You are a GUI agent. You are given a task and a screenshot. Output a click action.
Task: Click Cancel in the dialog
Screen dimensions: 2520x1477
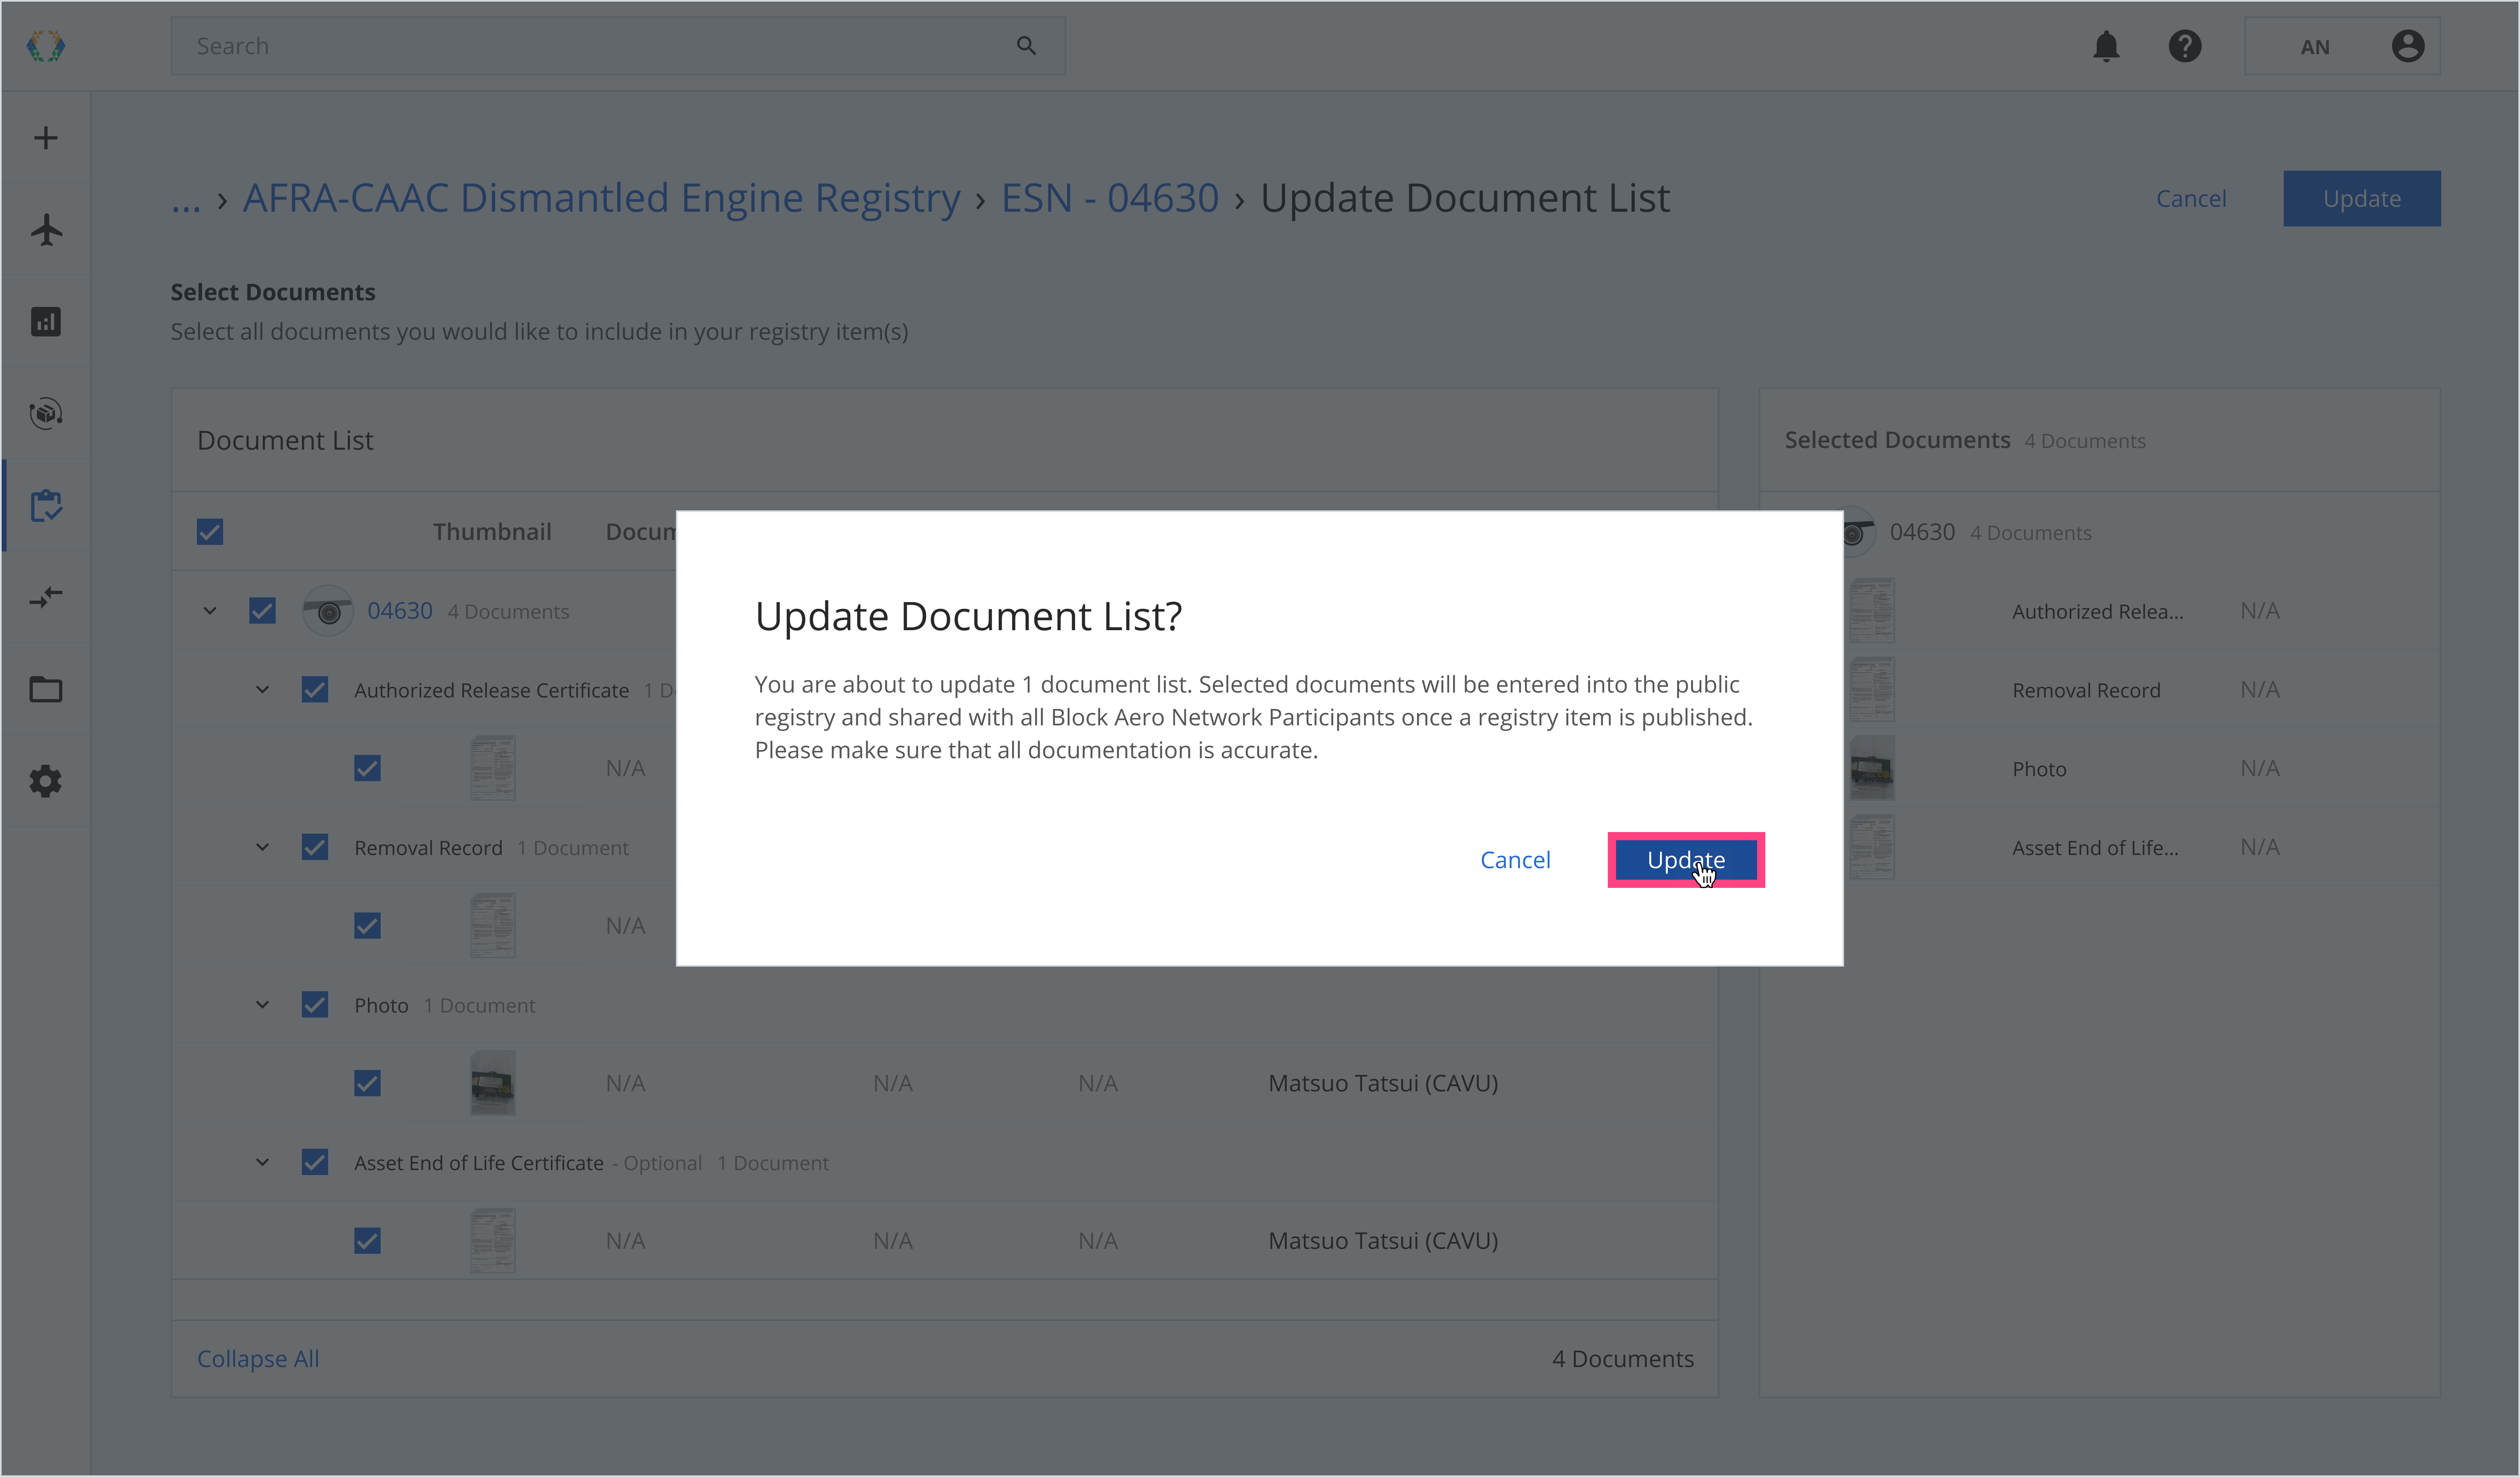pyautogui.click(x=1515, y=860)
